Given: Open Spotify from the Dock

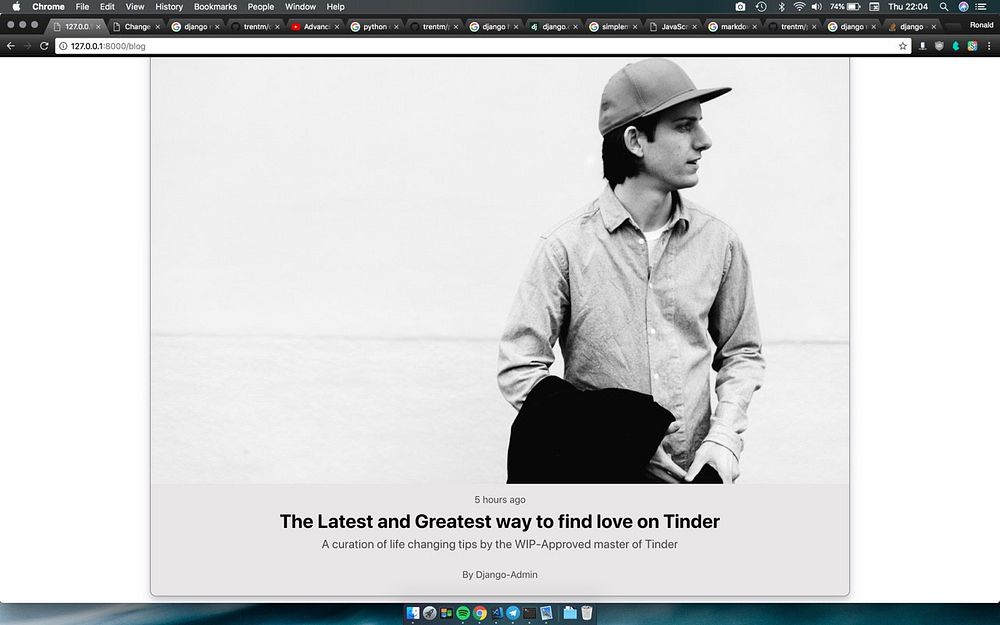Looking at the screenshot, I should 464,613.
